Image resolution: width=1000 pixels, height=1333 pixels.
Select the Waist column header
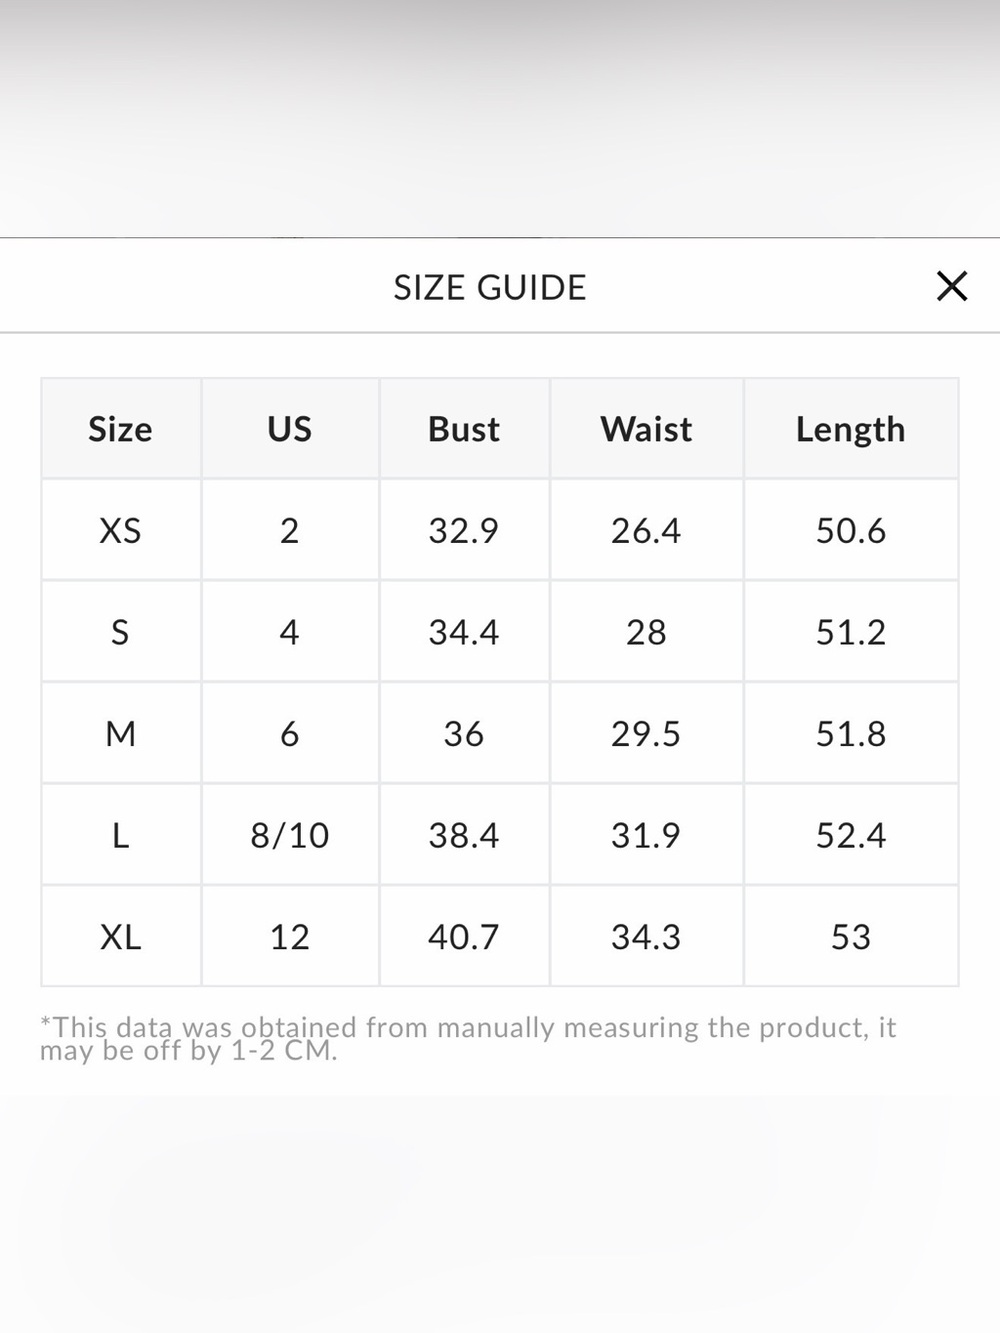coord(646,429)
